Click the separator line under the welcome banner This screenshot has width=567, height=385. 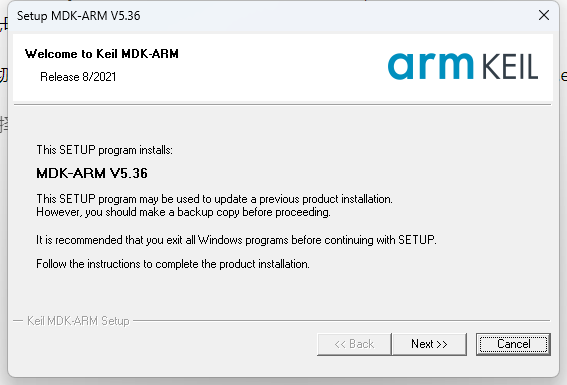[282, 104]
